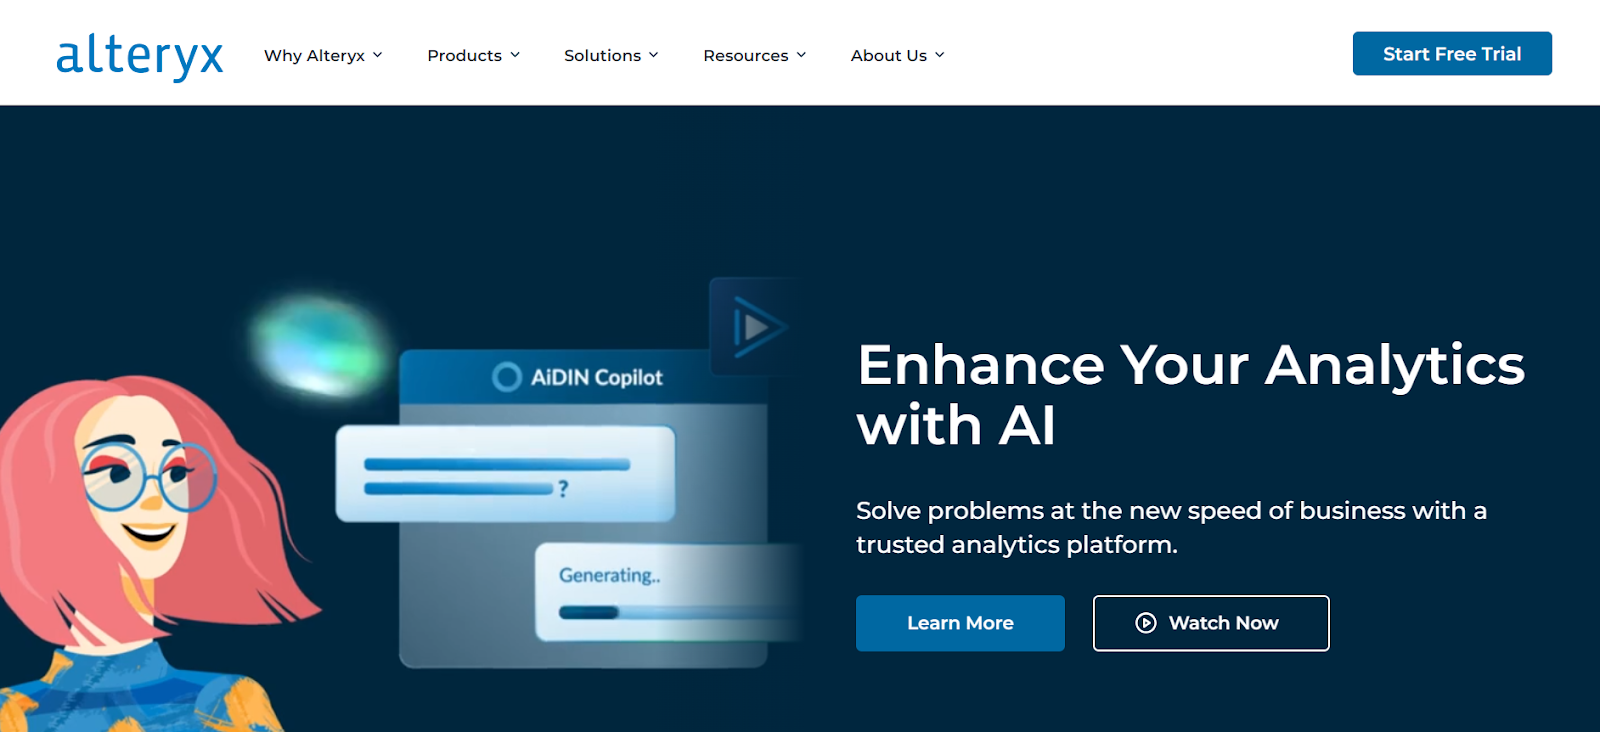1600x732 pixels.
Task: Click the glowing green orb graphic
Action: [317, 344]
